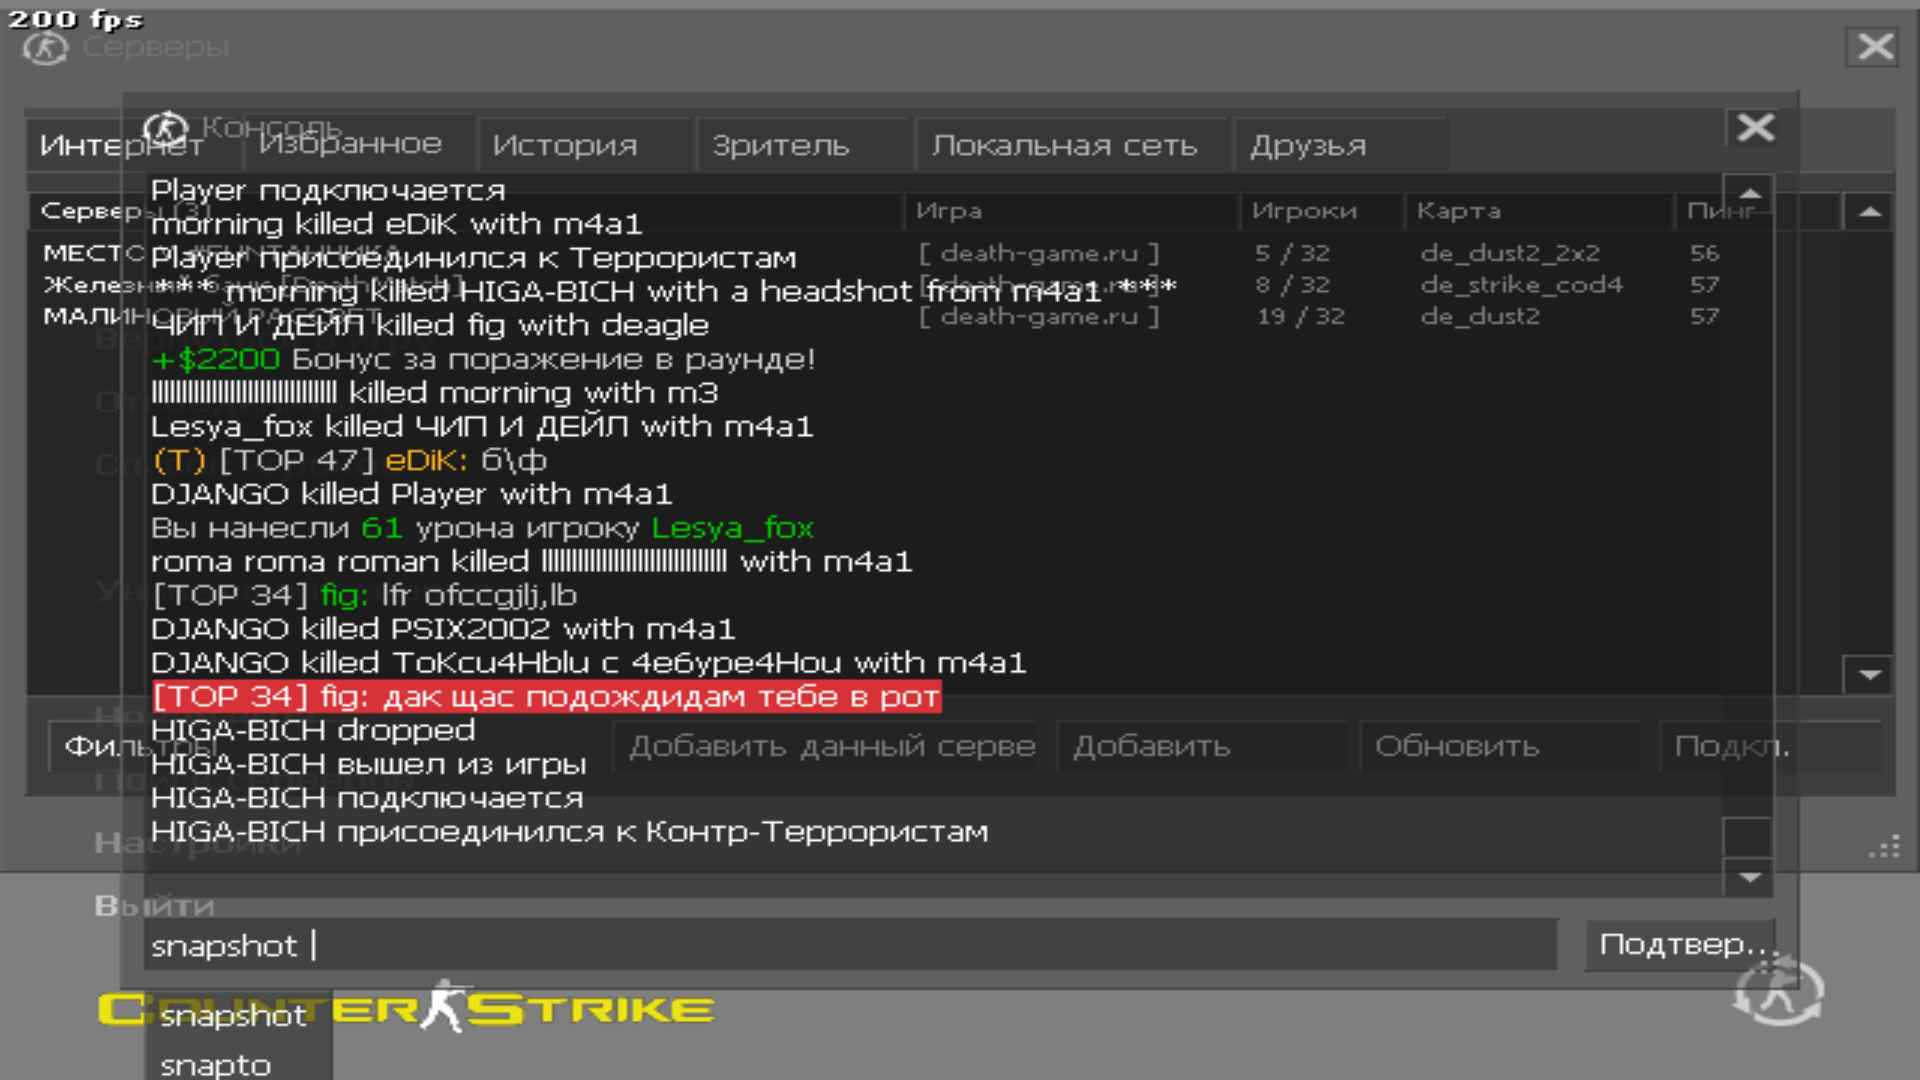Click 'Player подключается' console line
The height and width of the screenshot is (1080, 1920).
(x=328, y=190)
